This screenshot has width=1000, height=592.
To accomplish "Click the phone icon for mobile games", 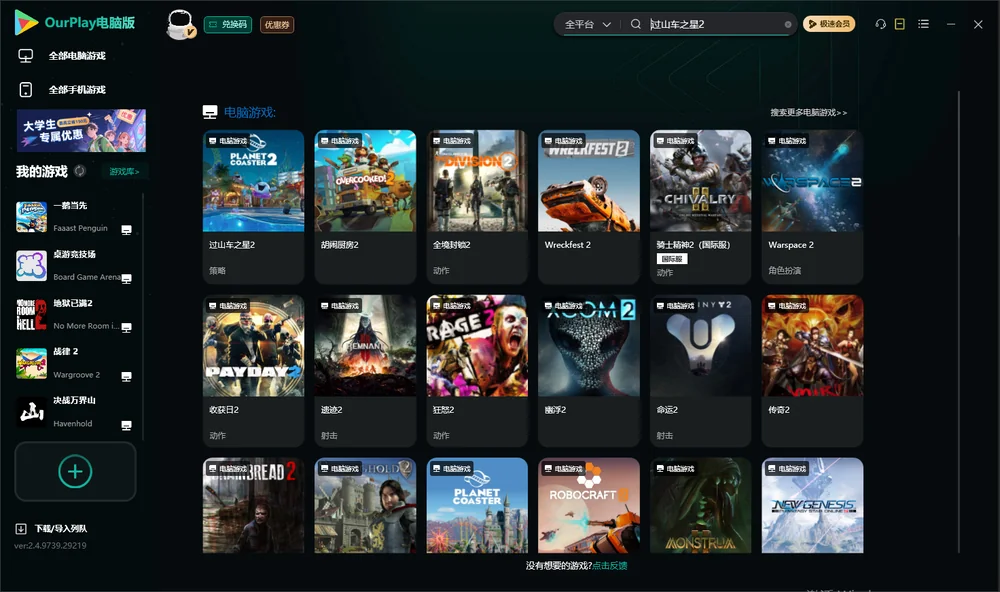I will click(26, 89).
